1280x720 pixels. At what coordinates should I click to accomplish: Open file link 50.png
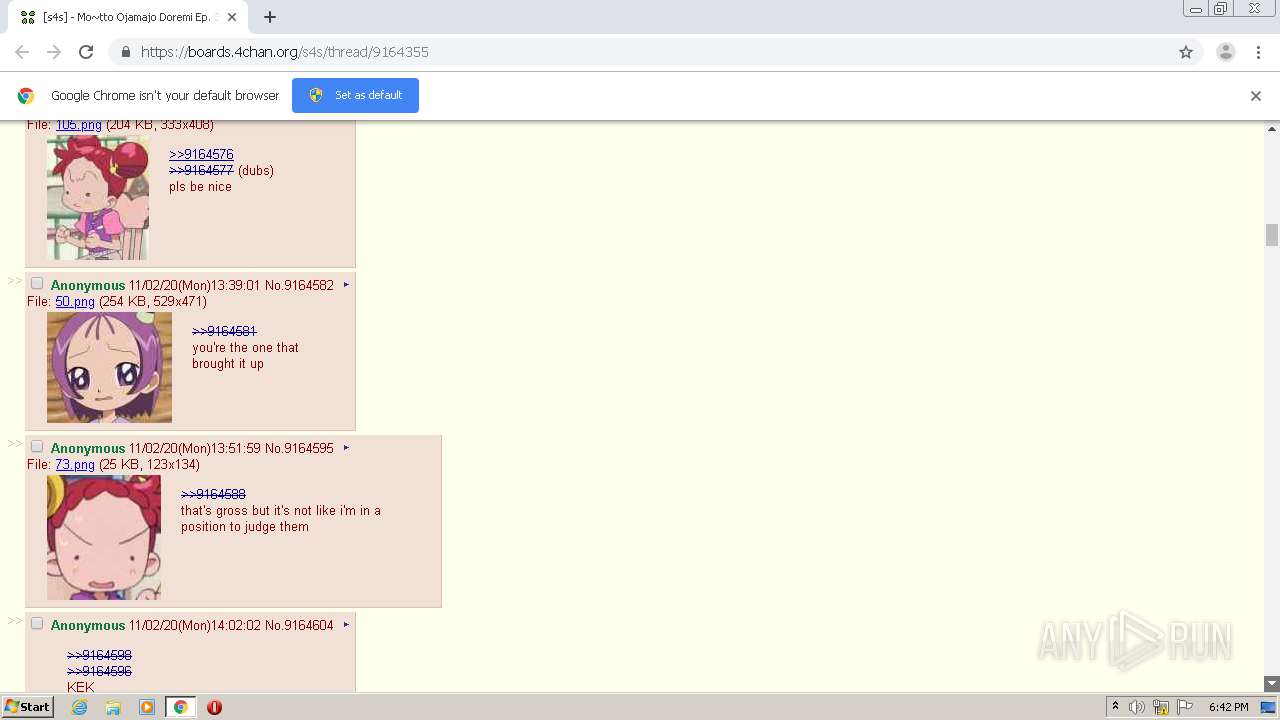tap(75, 301)
